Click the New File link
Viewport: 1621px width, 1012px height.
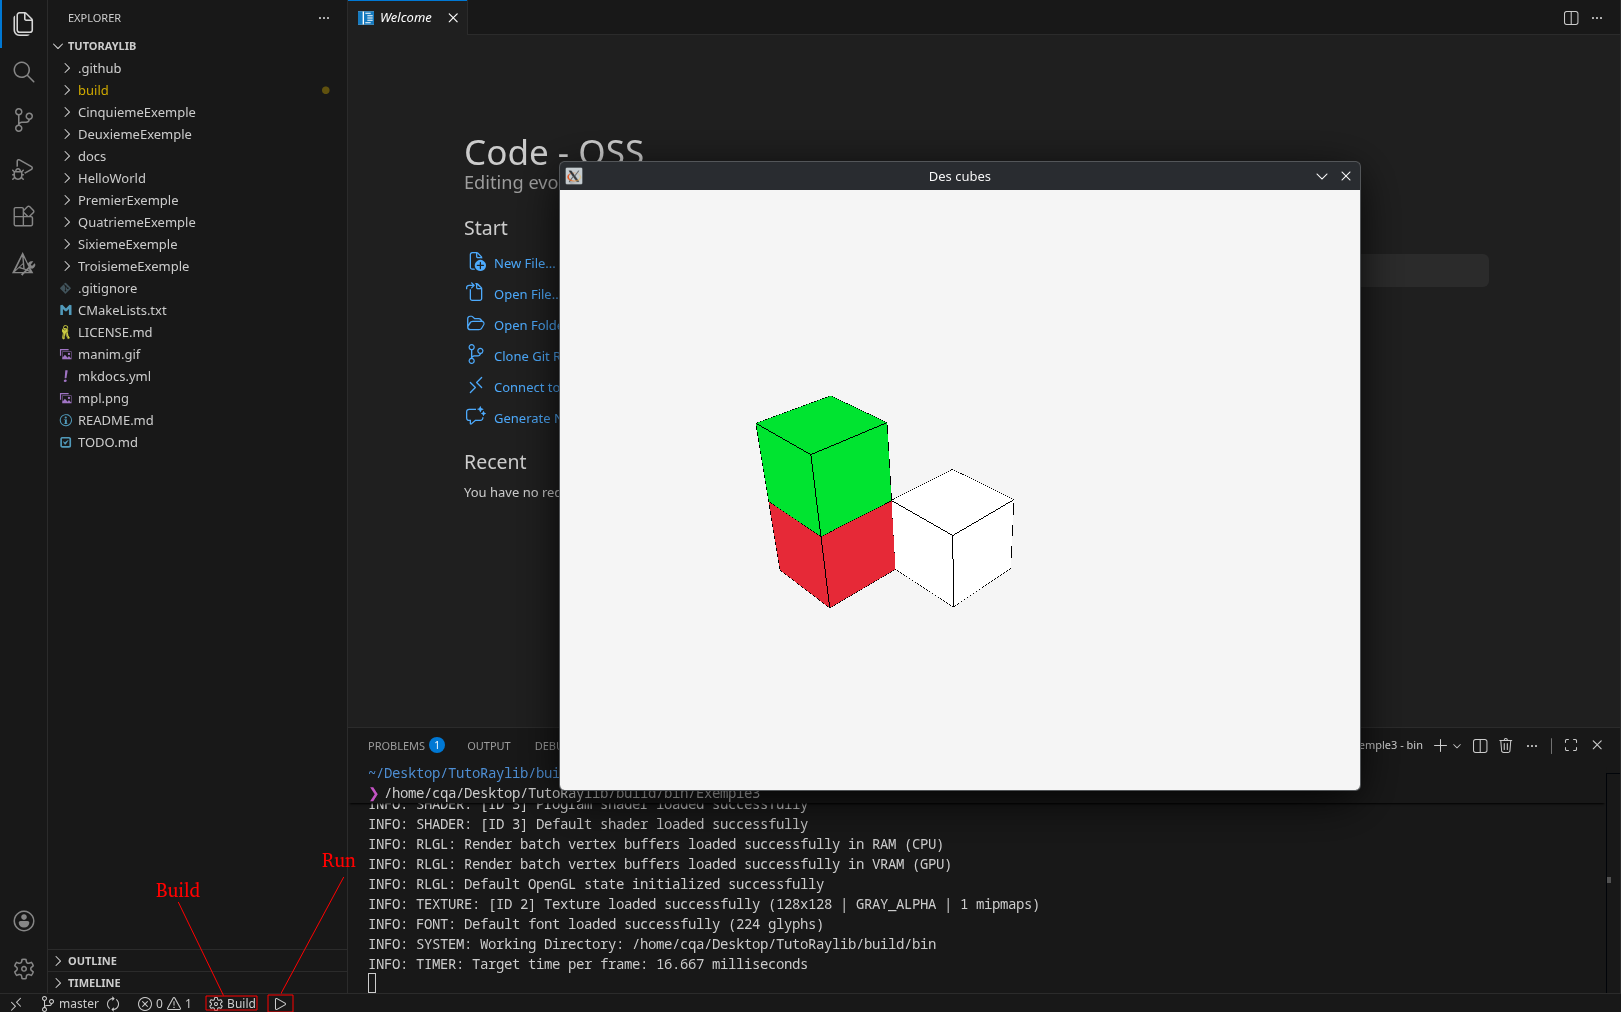click(x=523, y=264)
